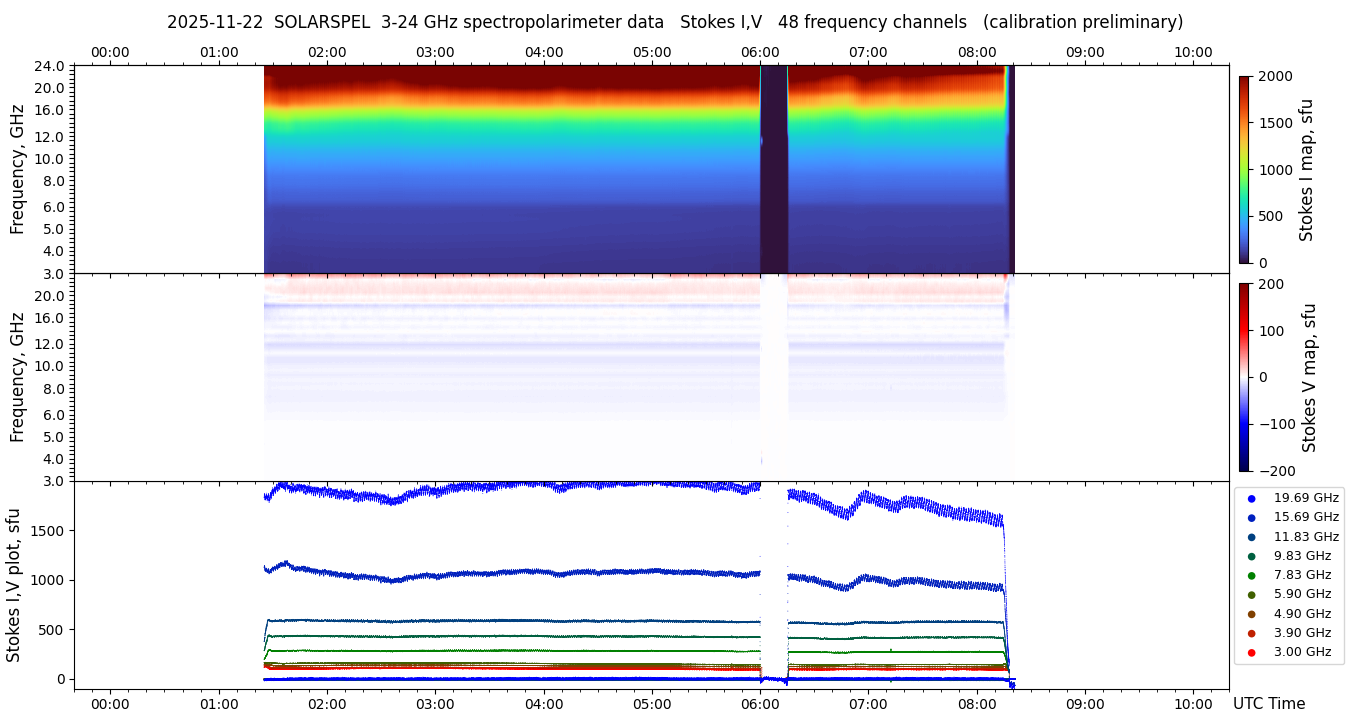
Task: Click the 15.69 GHz legend dot
Action: click(x=1251, y=517)
